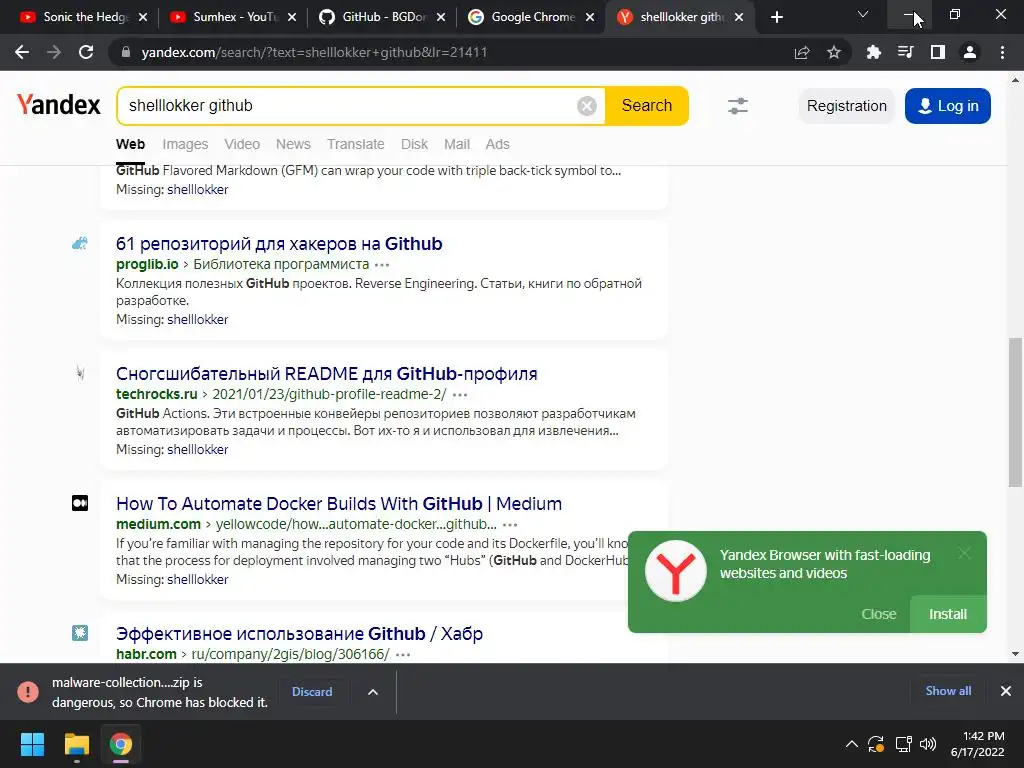Click the techrocks.ru result favicon
This screenshot has height=768, width=1024.
tap(80, 374)
